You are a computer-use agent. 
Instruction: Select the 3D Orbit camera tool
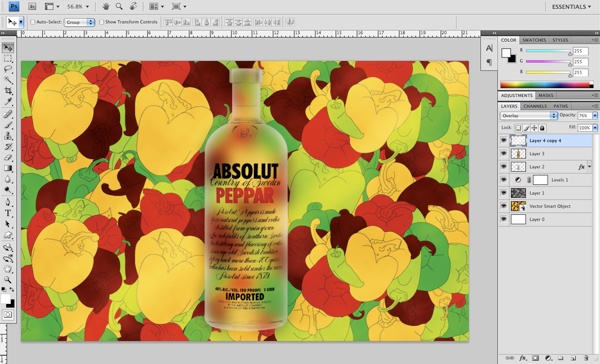[x=8, y=258]
